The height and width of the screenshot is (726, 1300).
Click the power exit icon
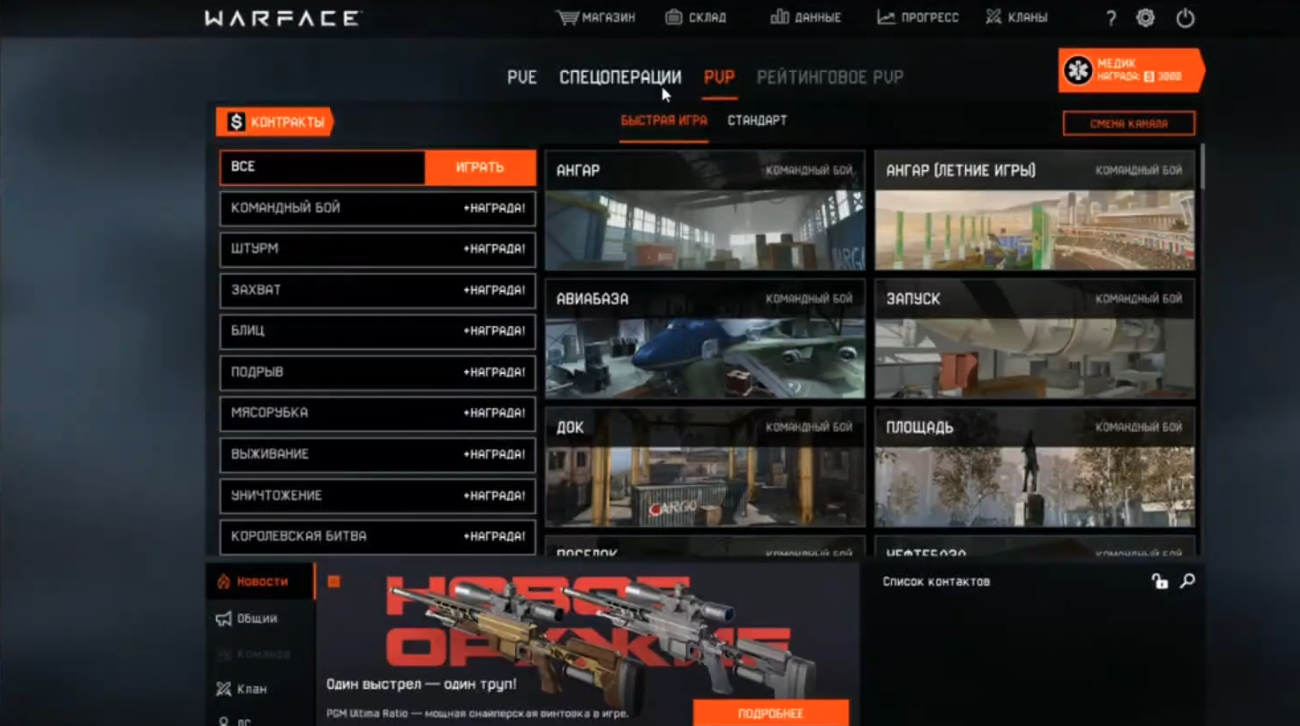click(x=1185, y=18)
